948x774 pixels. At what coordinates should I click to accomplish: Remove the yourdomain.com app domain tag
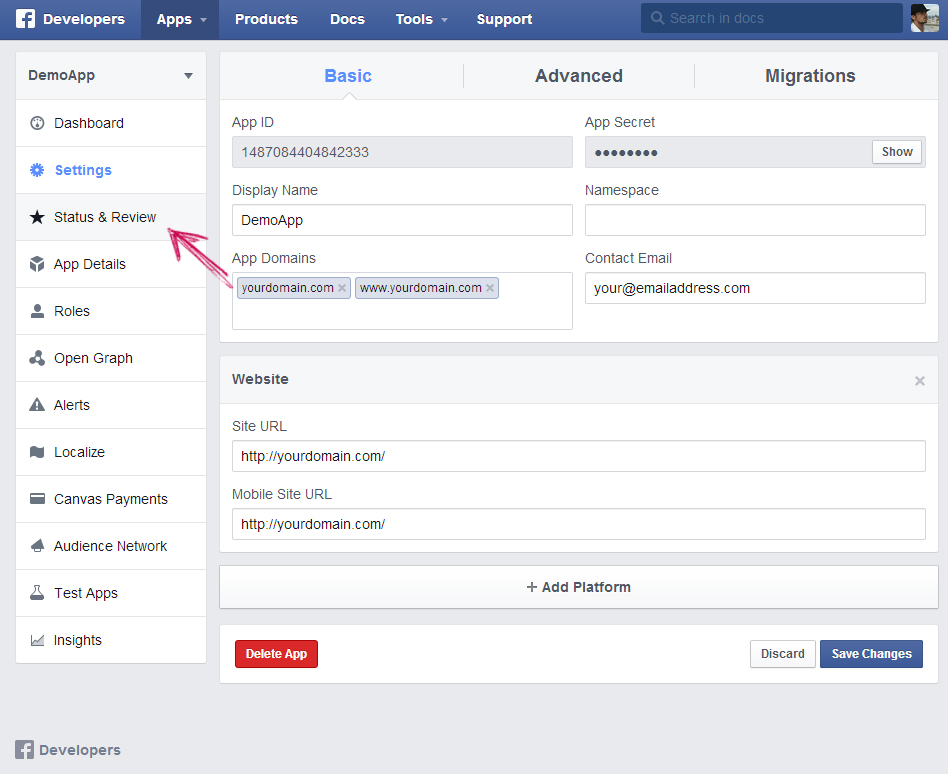tap(342, 287)
